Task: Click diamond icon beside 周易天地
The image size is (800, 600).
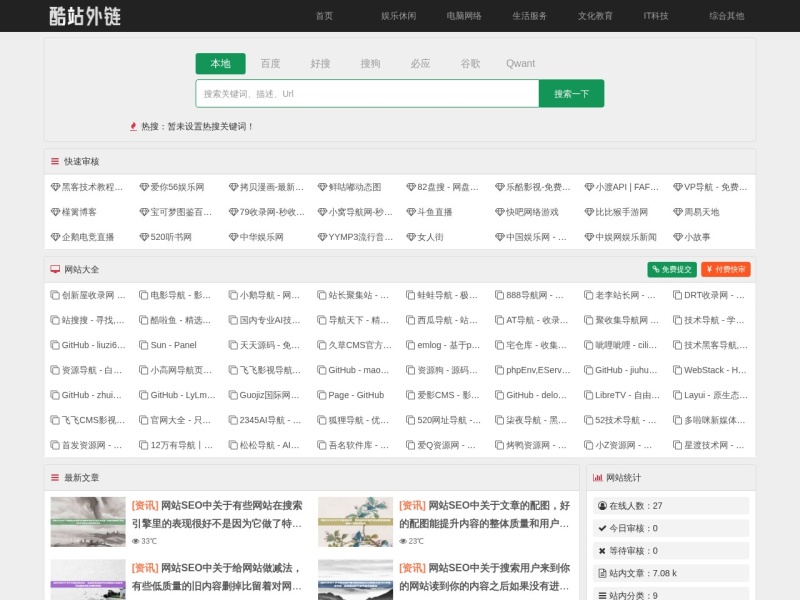Action: [678, 212]
